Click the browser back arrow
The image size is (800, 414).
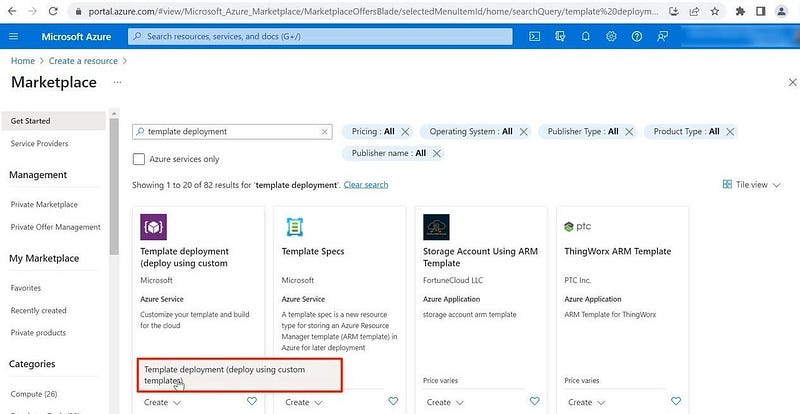click(12, 11)
